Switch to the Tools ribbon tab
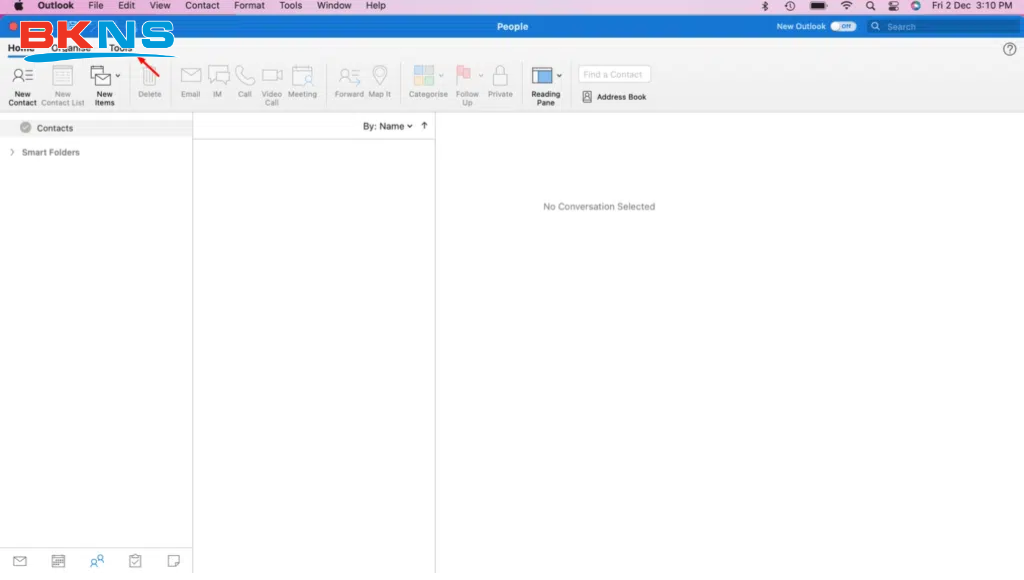Viewport: 1024px width, 580px height. coord(121,49)
